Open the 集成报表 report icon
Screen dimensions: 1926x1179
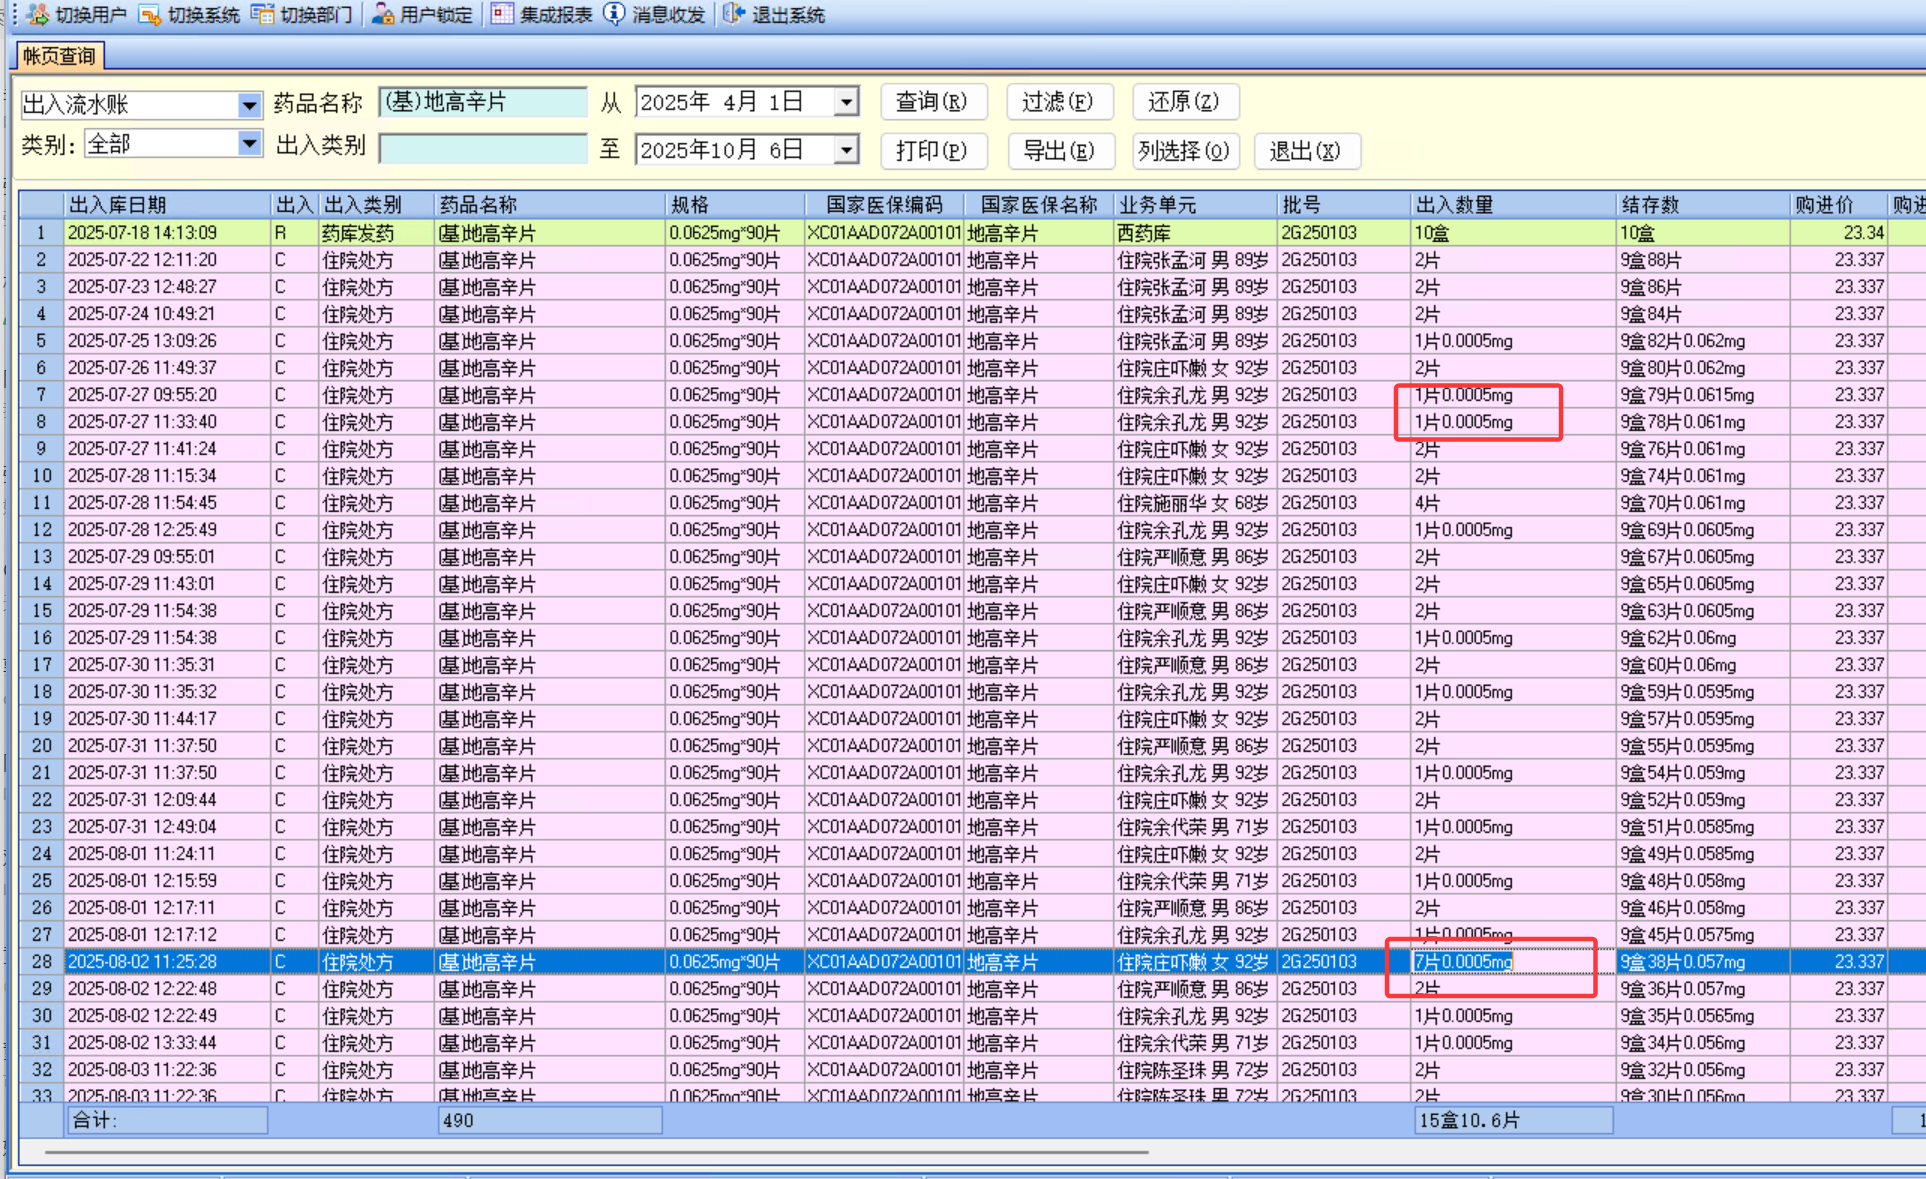(x=502, y=14)
